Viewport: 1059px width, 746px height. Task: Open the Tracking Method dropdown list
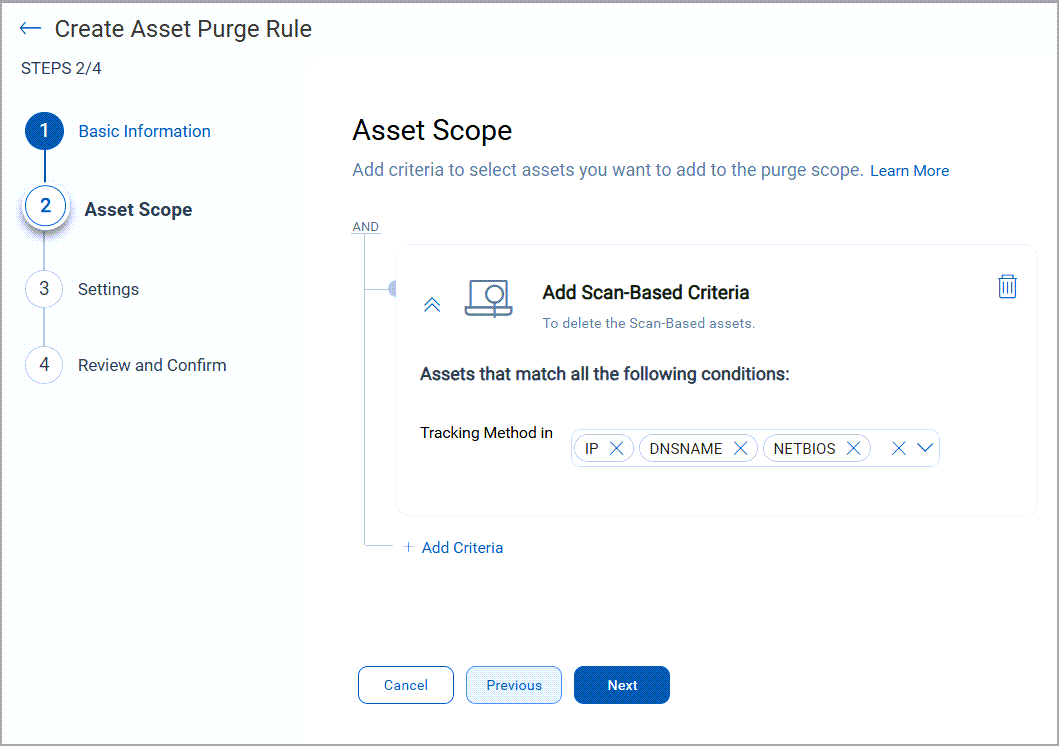pos(925,448)
